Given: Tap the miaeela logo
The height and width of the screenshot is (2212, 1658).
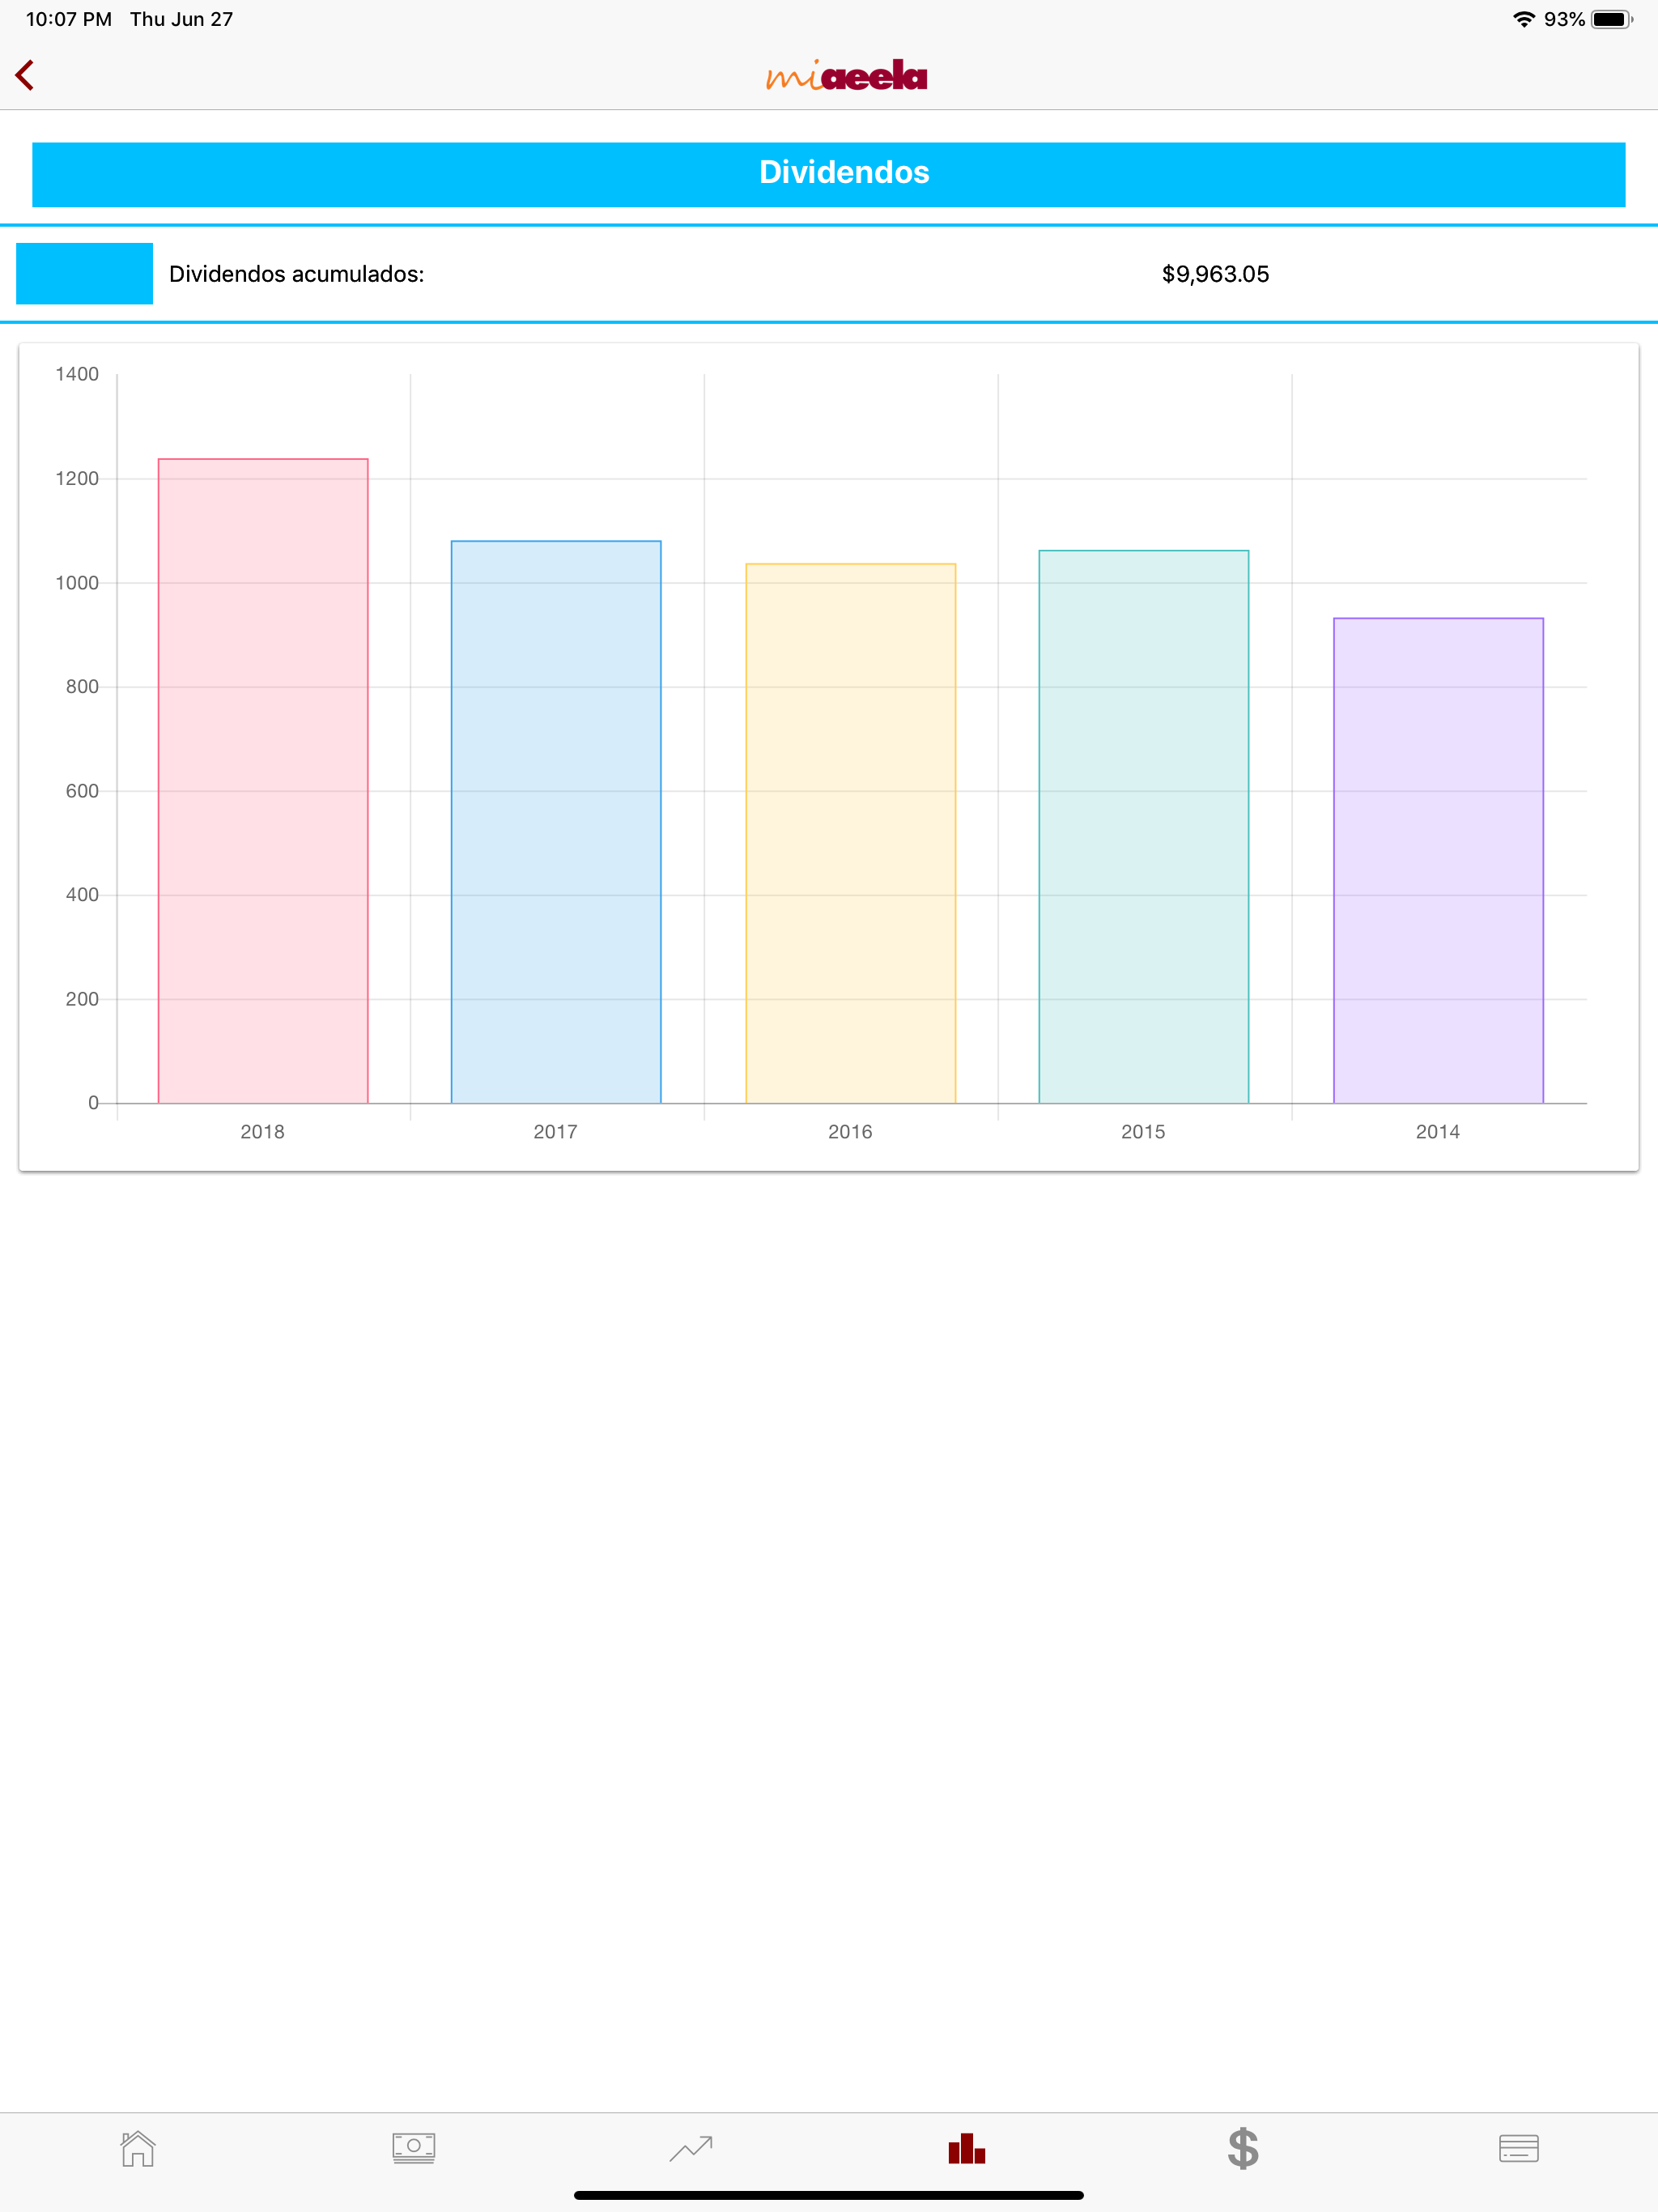Looking at the screenshot, I should (x=846, y=75).
